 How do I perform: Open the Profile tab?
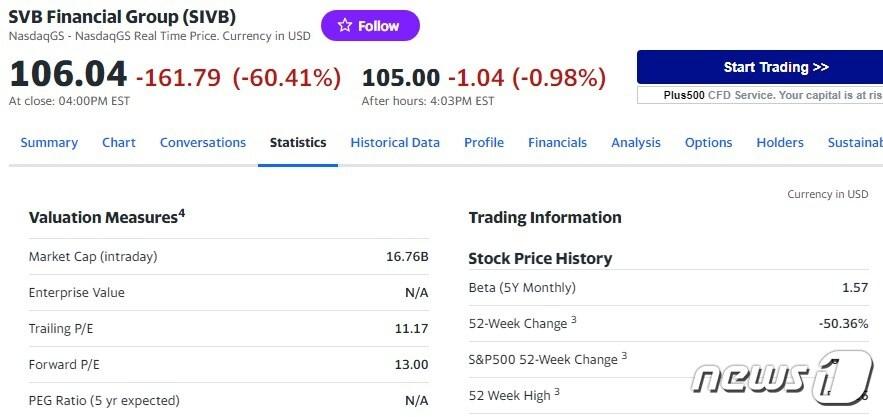tap(484, 143)
